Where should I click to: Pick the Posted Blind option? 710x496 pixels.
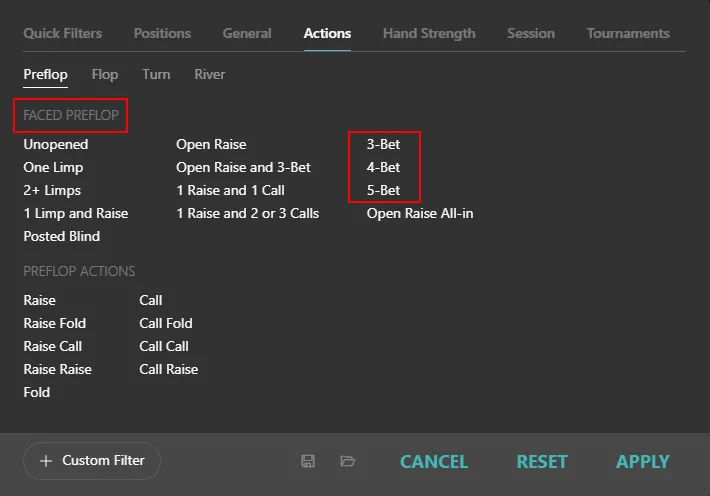(62, 236)
